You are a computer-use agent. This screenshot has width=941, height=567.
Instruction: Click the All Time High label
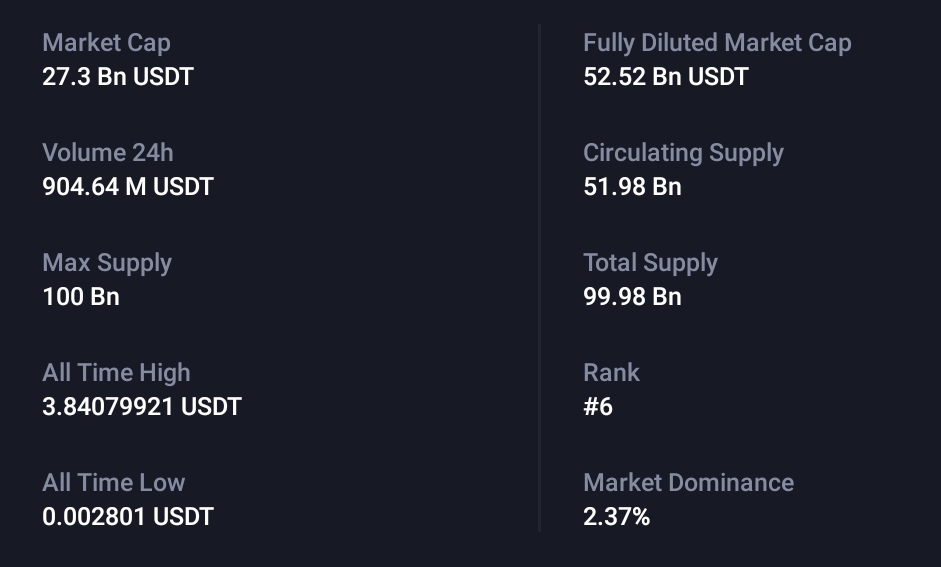[x=116, y=373]
